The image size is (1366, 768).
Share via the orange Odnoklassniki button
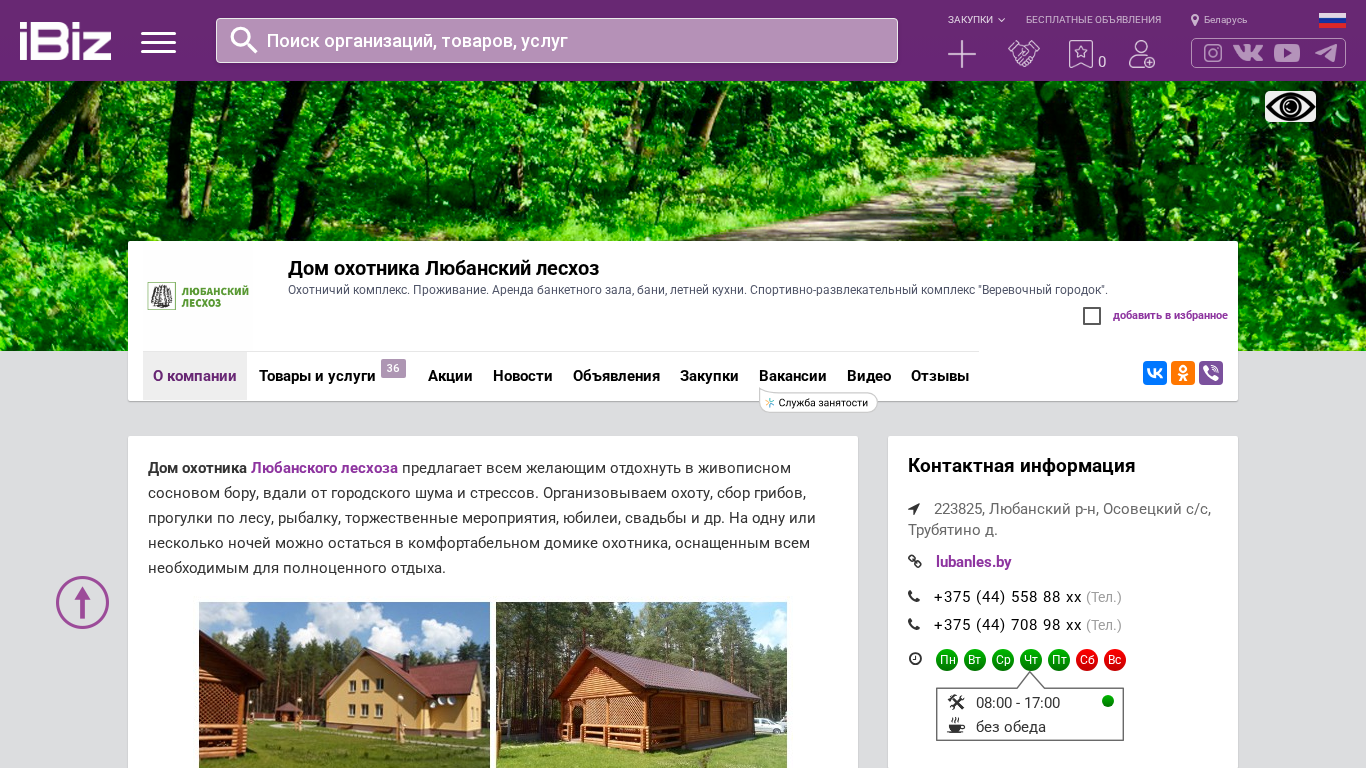(1183, 373)
